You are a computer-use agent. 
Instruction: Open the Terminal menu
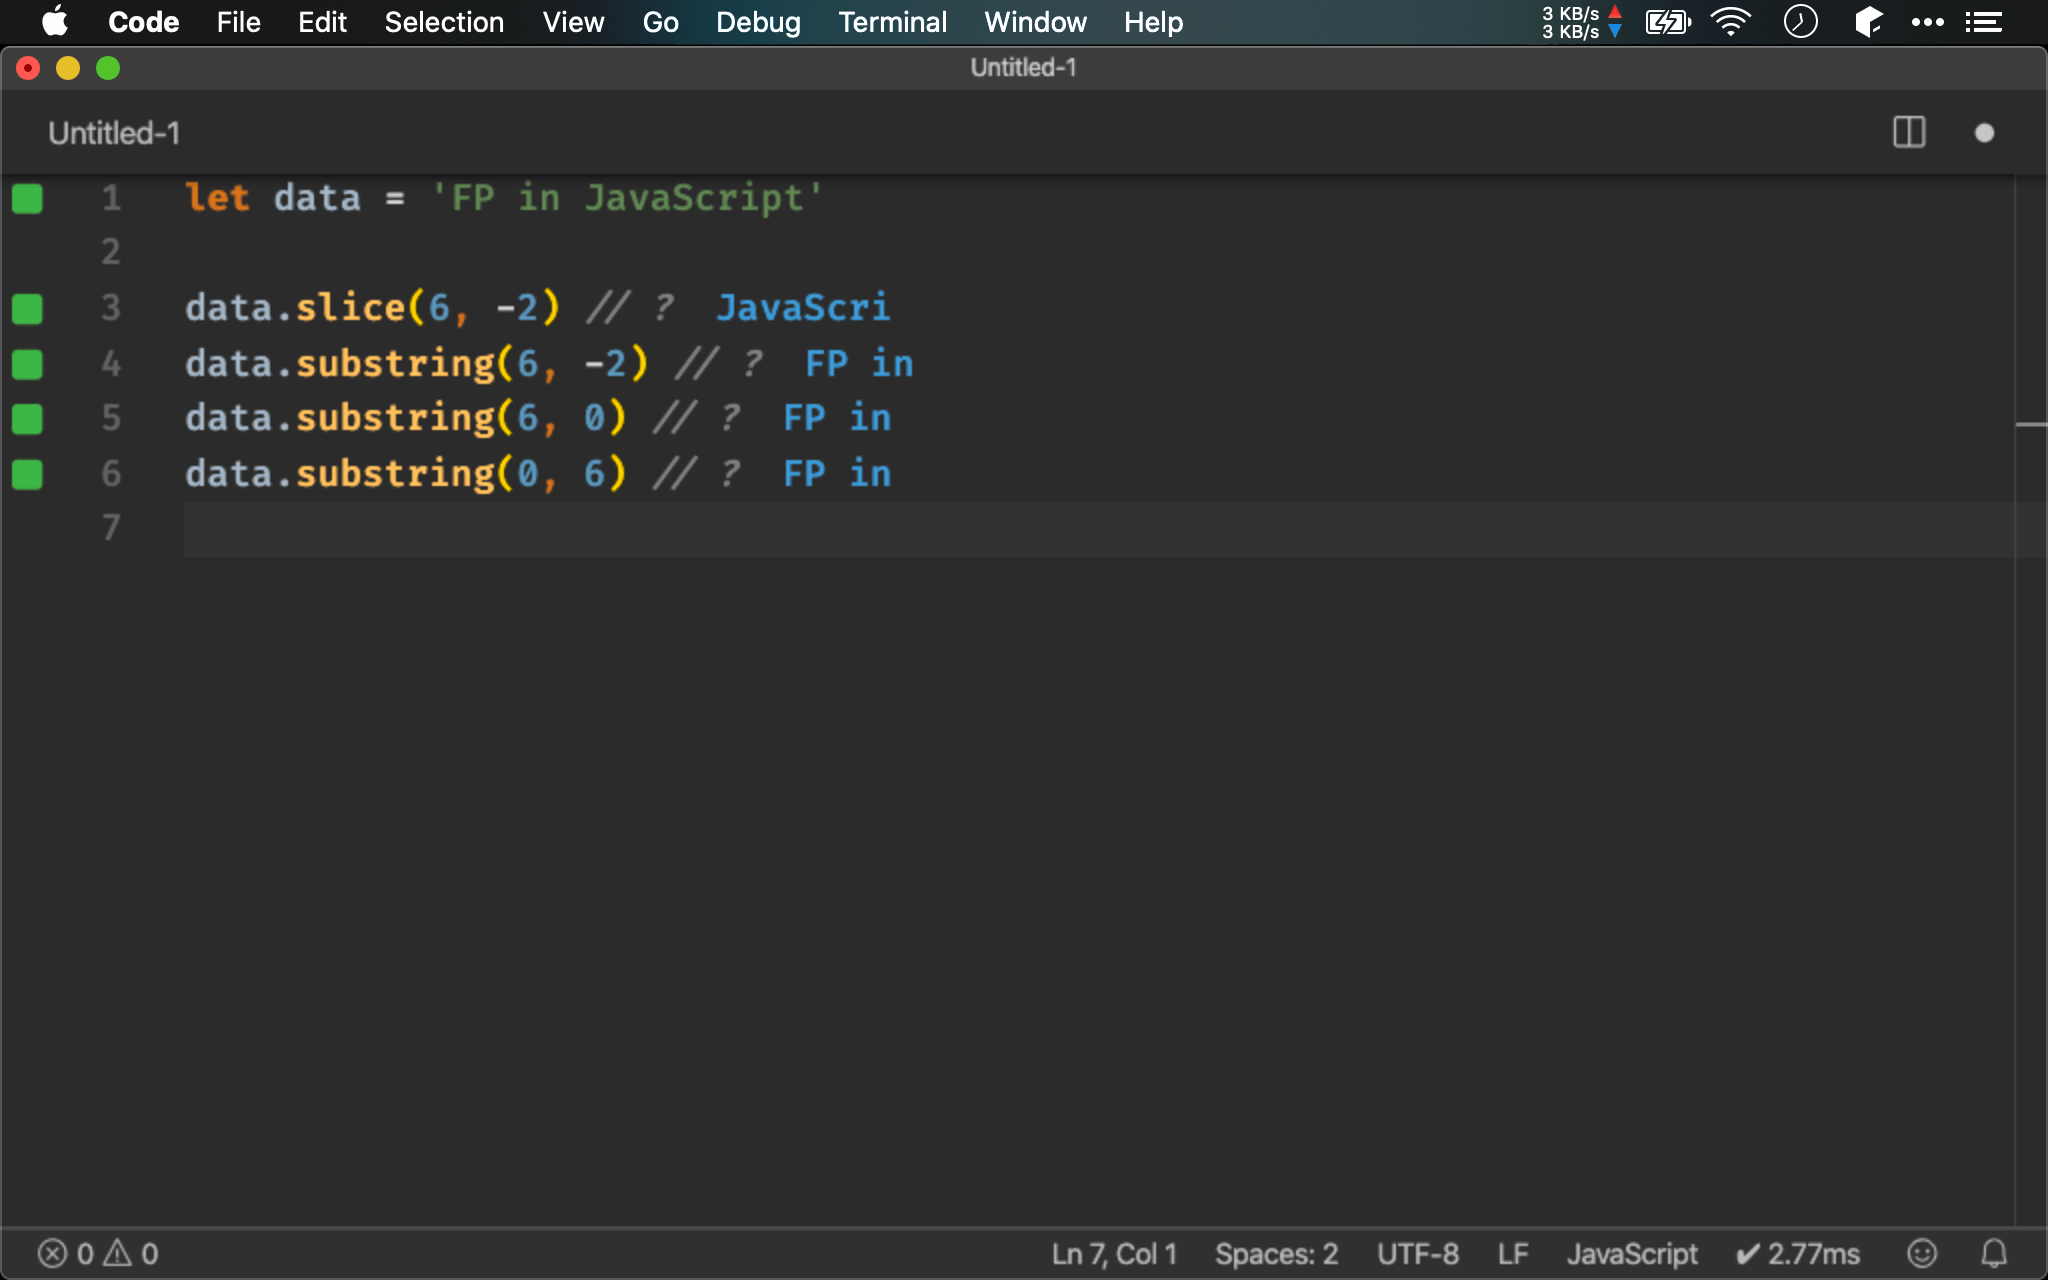click(892, 22)
